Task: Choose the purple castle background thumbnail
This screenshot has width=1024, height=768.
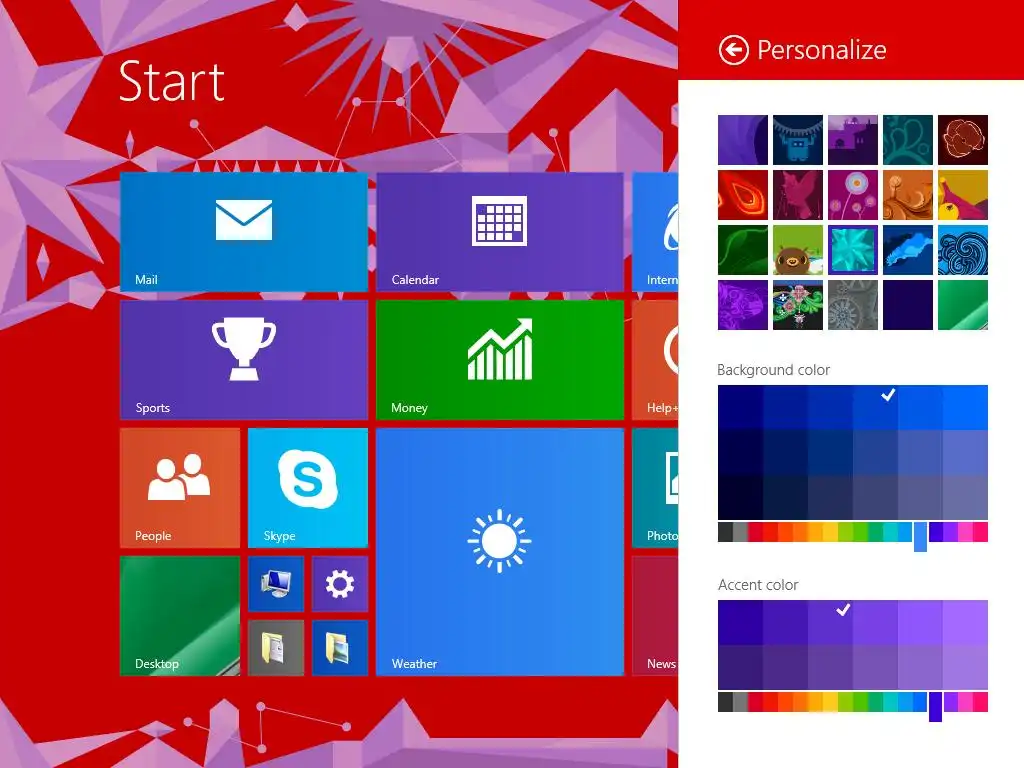Action: [853, 140]
